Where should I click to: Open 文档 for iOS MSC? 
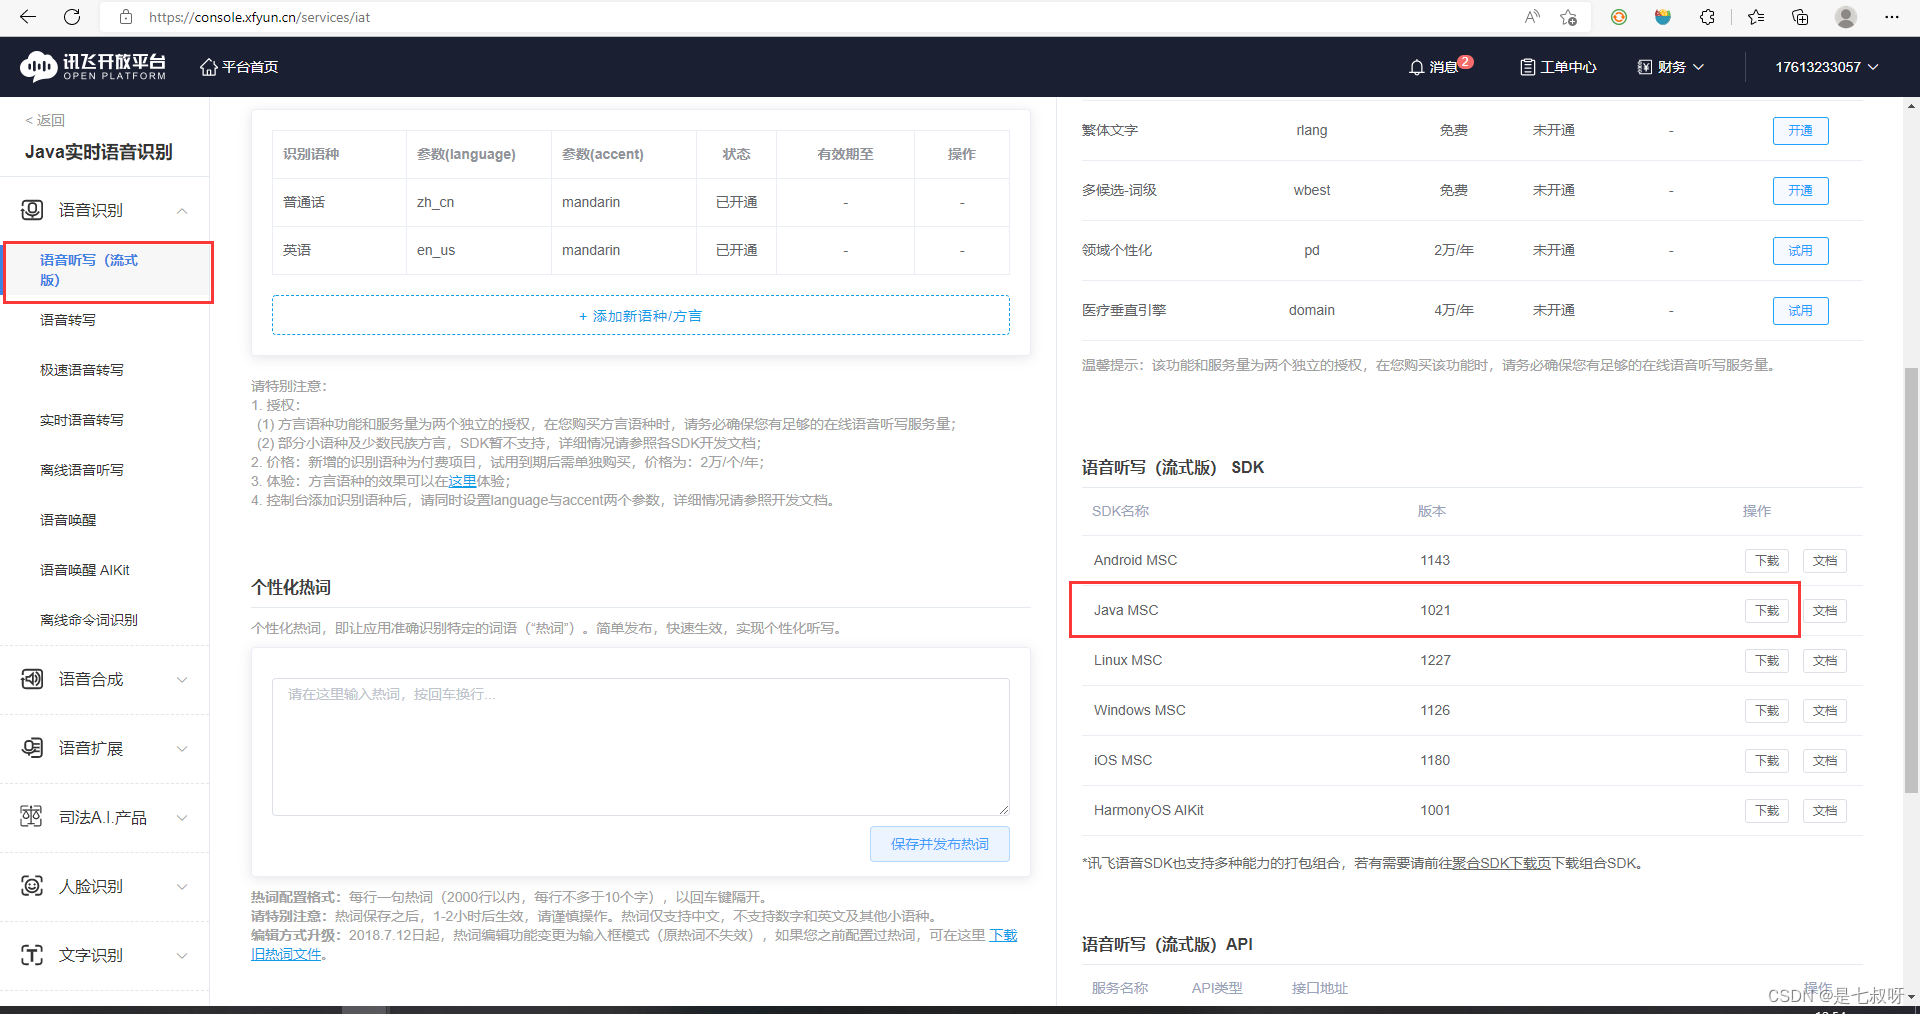(1825, 761)
